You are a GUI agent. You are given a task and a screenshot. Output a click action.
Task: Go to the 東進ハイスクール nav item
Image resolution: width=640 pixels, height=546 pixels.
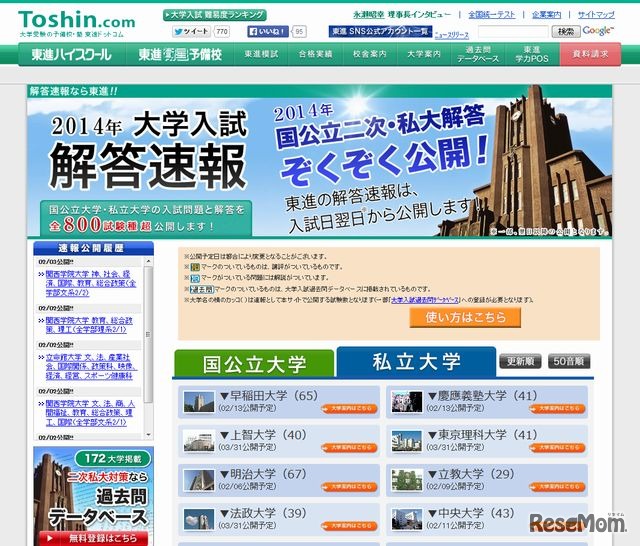click(71, 54)
